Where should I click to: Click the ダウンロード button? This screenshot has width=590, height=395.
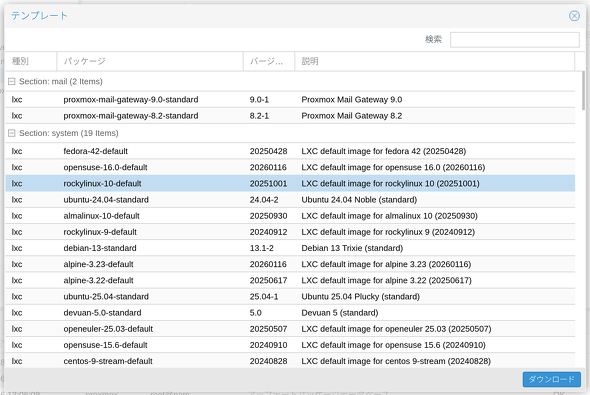pyautogui.click(x=551, y=379)
